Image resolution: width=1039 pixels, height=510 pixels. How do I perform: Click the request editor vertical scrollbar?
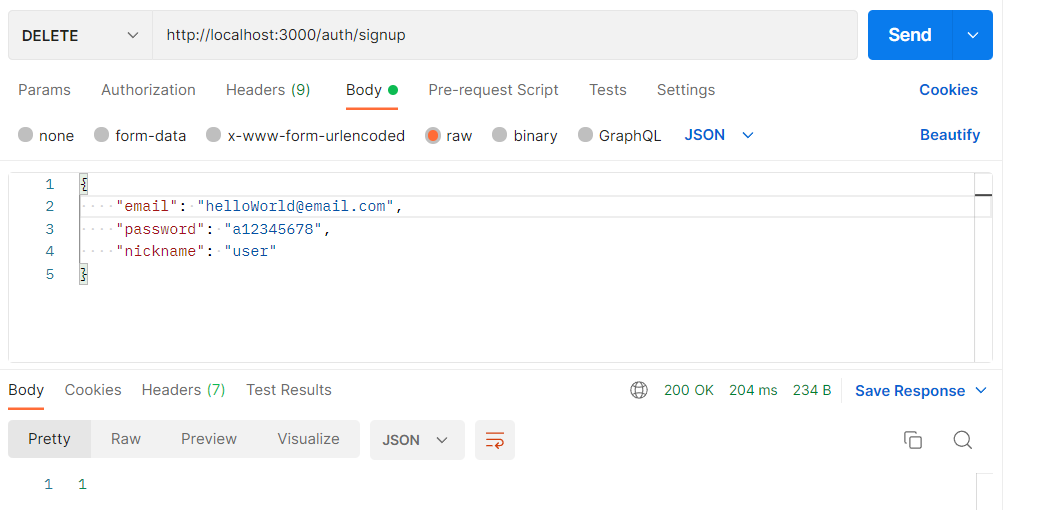pyautogui.click(x=983, y=268)
